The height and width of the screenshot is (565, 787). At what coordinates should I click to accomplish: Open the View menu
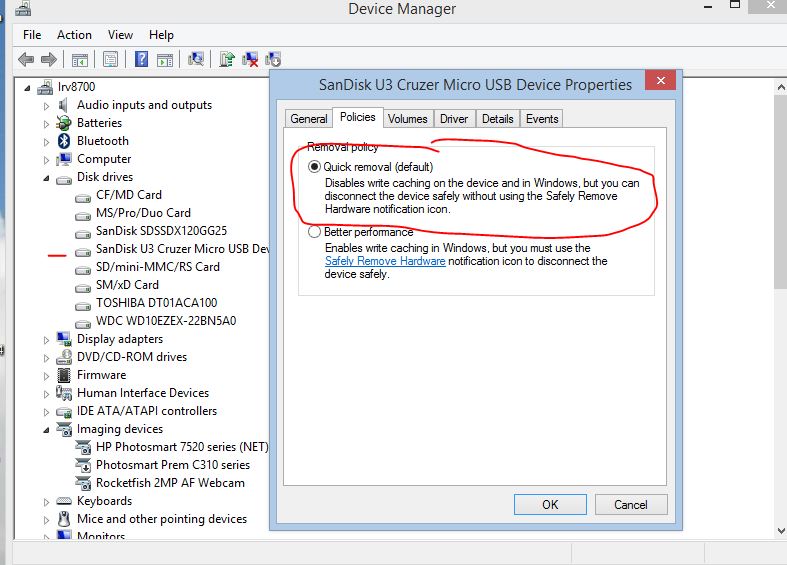pyautogui.click(x=120, y=35)
